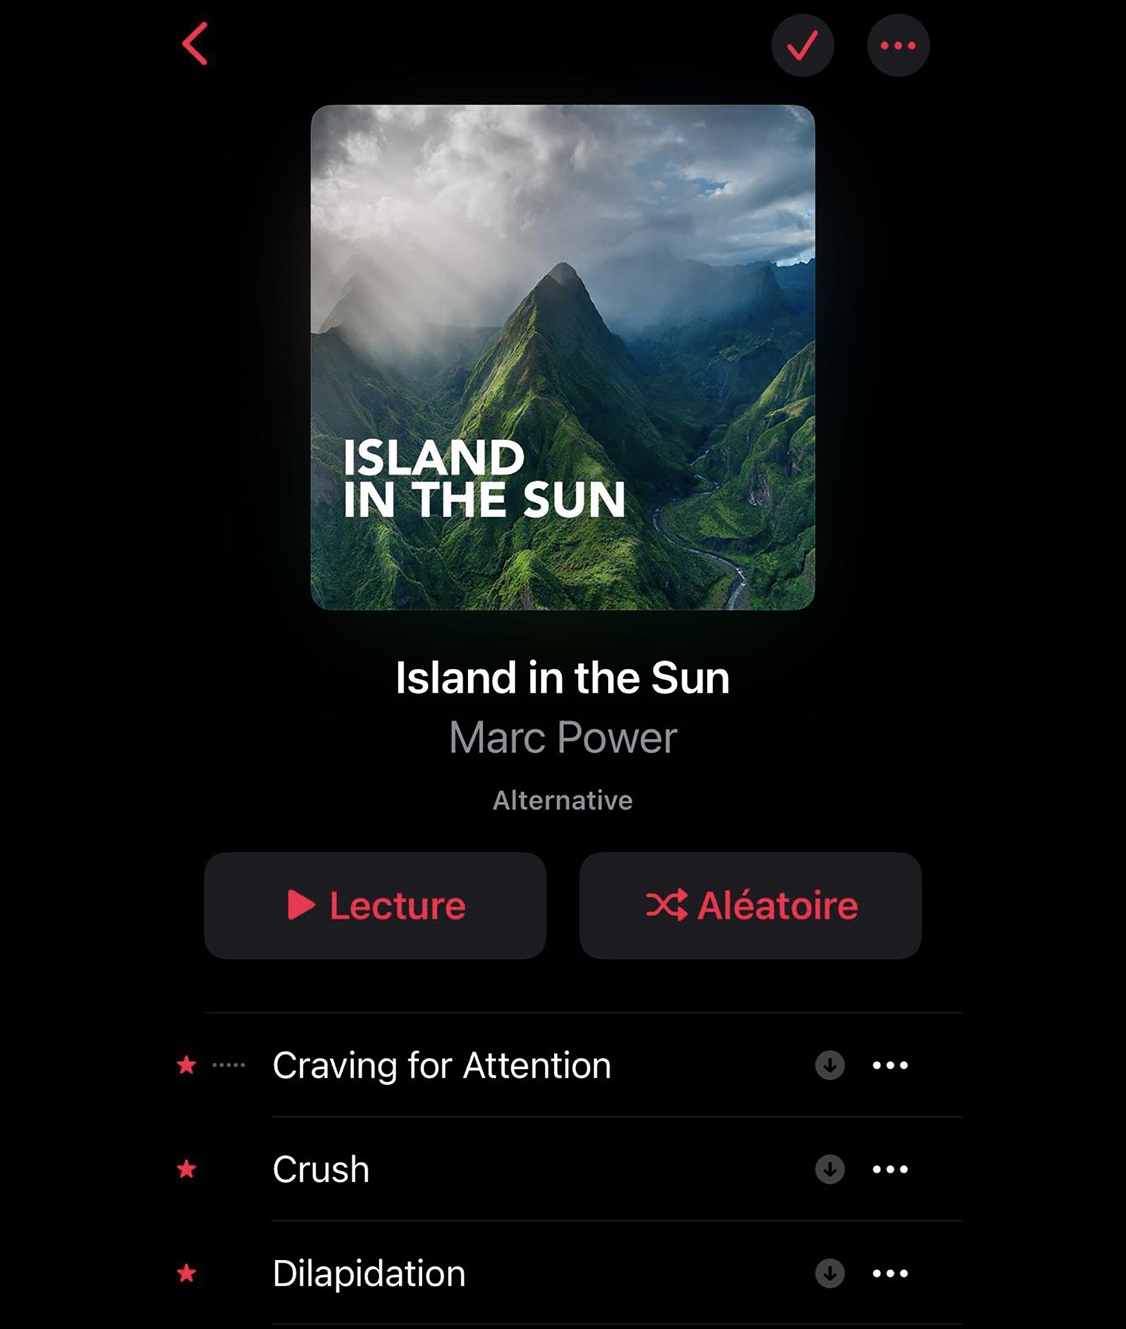The width and height of the screenshot is (1126, 1329).
Task: Open the album more options menu
Action: click(898, 45)
